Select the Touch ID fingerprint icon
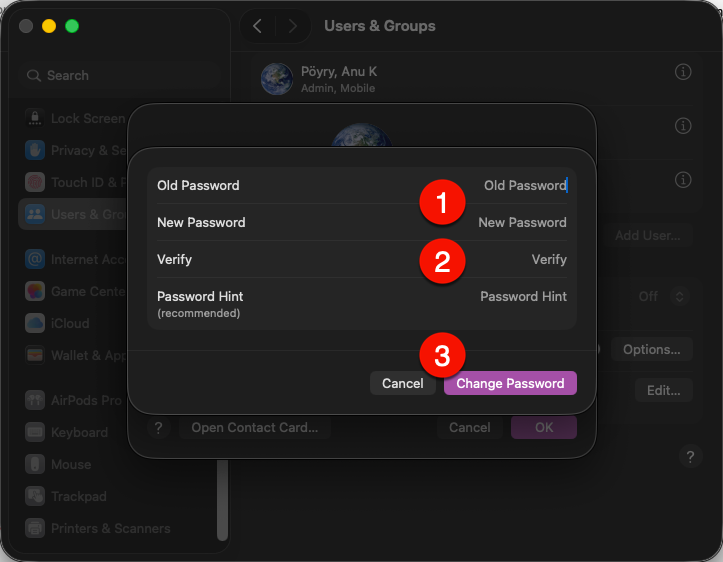 (x=35, y=182)
